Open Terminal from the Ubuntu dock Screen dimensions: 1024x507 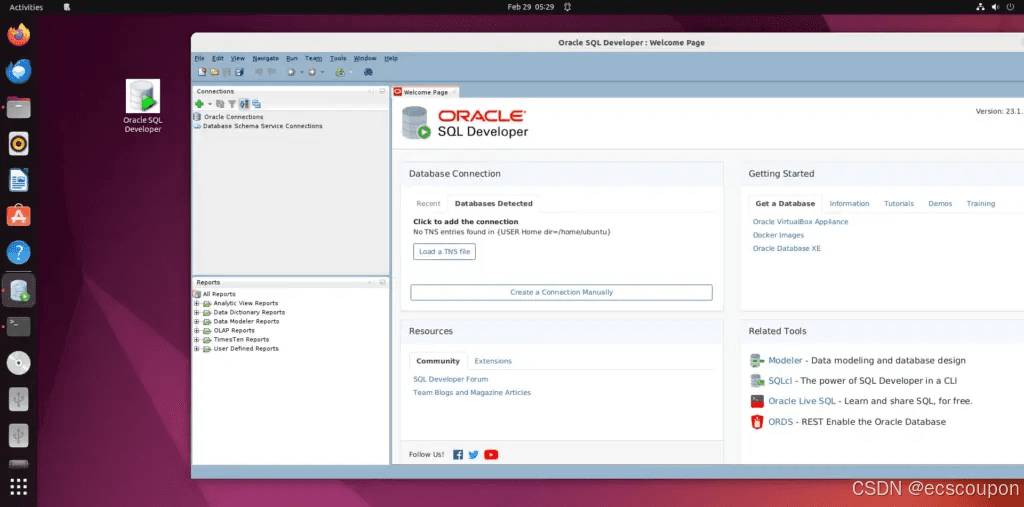(19, 327)
